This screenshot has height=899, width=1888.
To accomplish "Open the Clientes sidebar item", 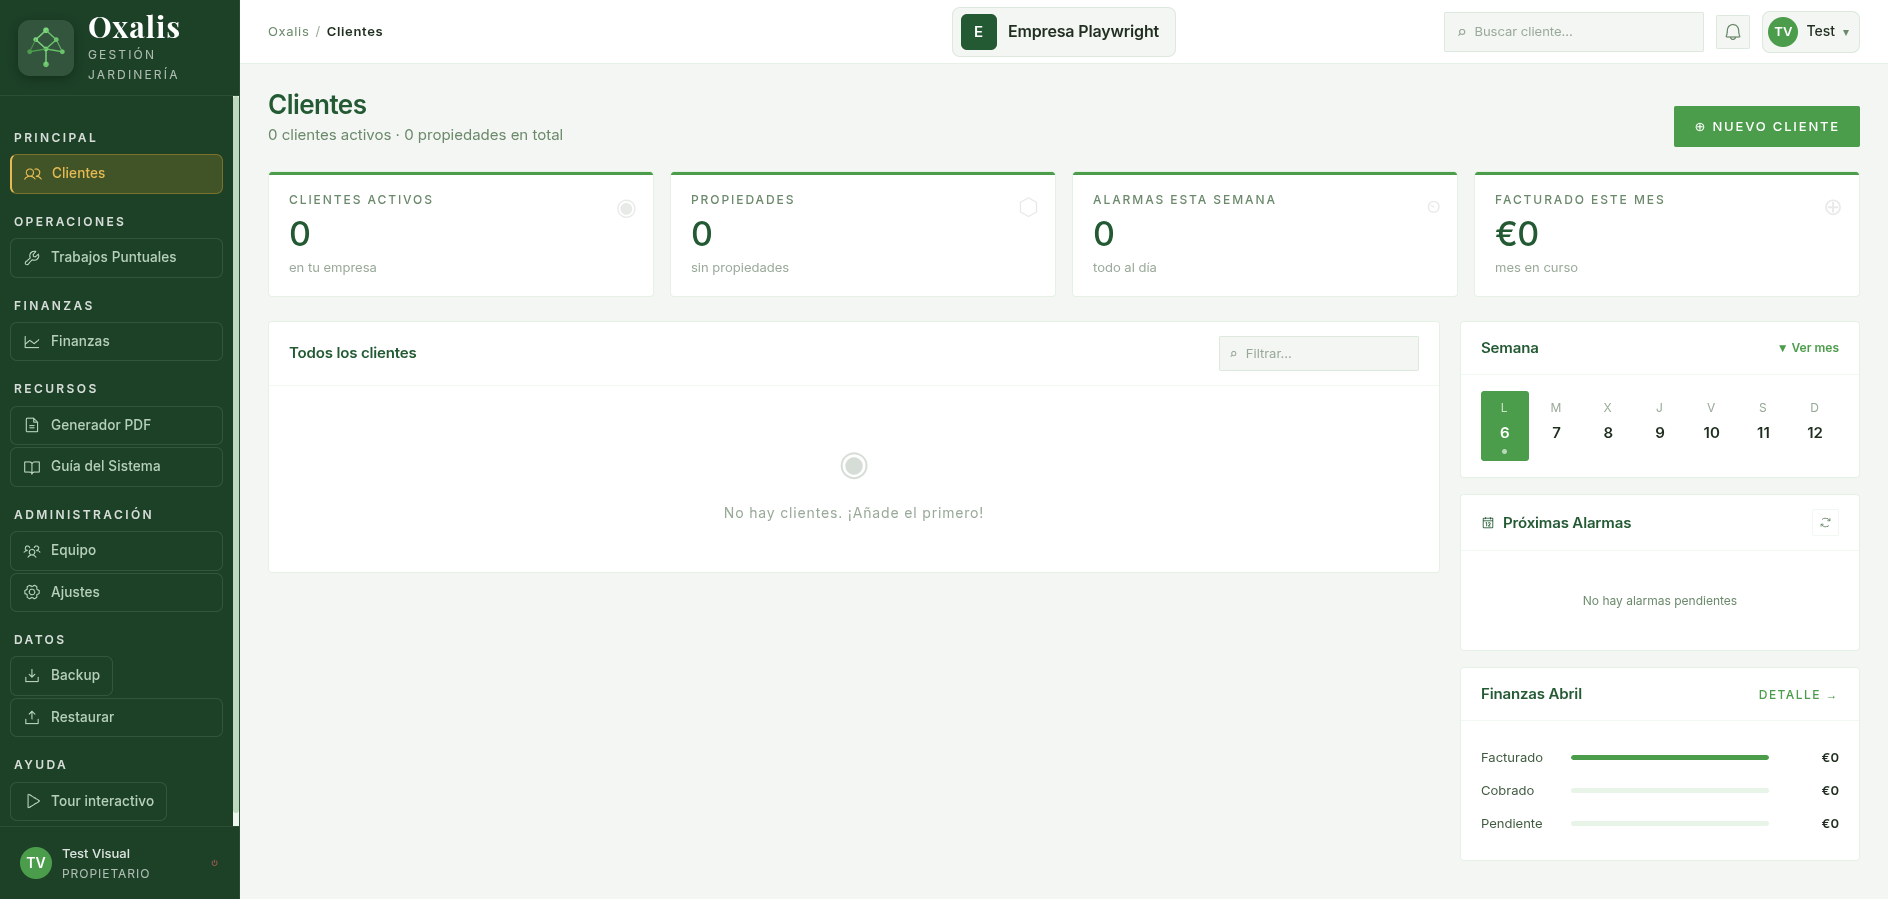I will tap(116, 174).
